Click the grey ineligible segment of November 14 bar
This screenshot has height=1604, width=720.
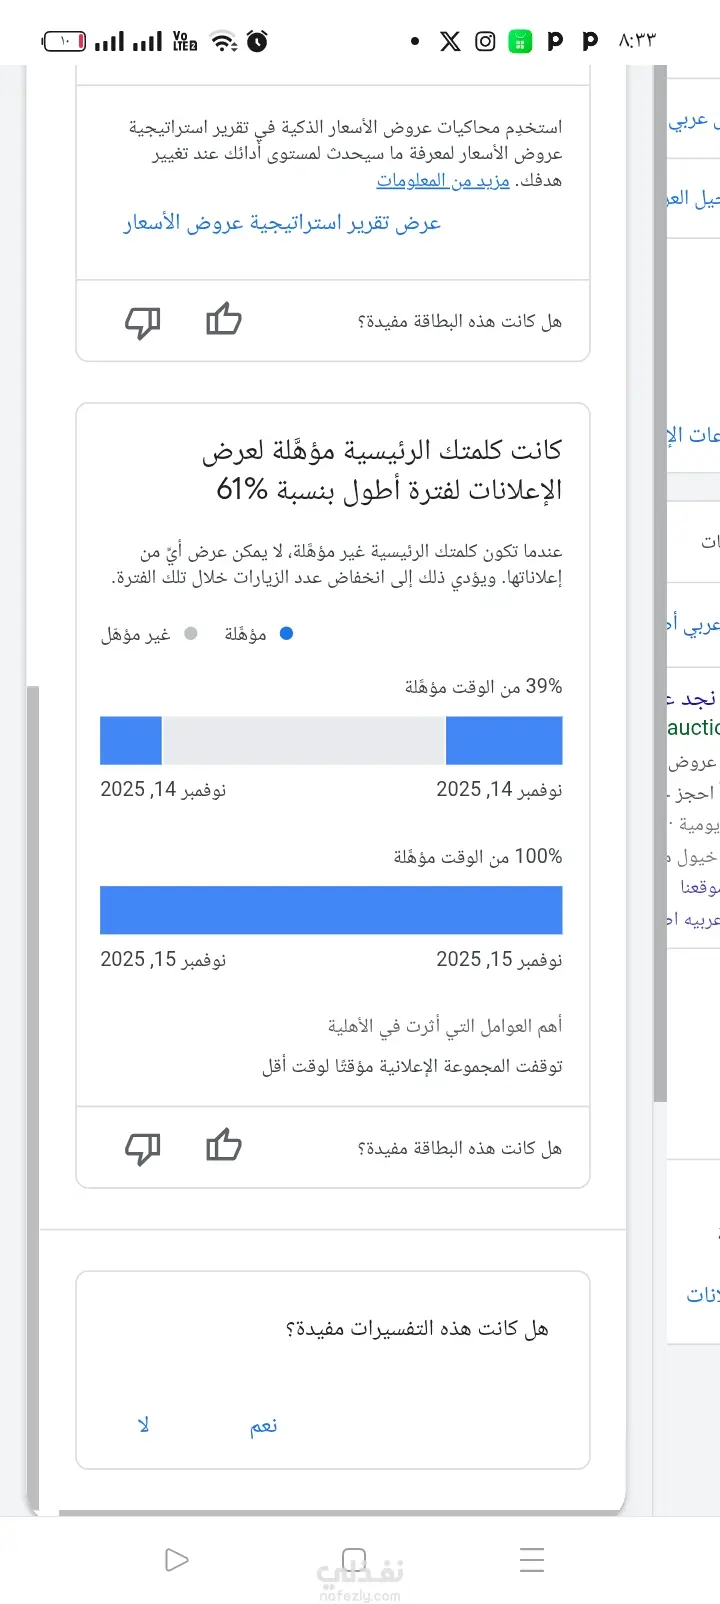303,740
